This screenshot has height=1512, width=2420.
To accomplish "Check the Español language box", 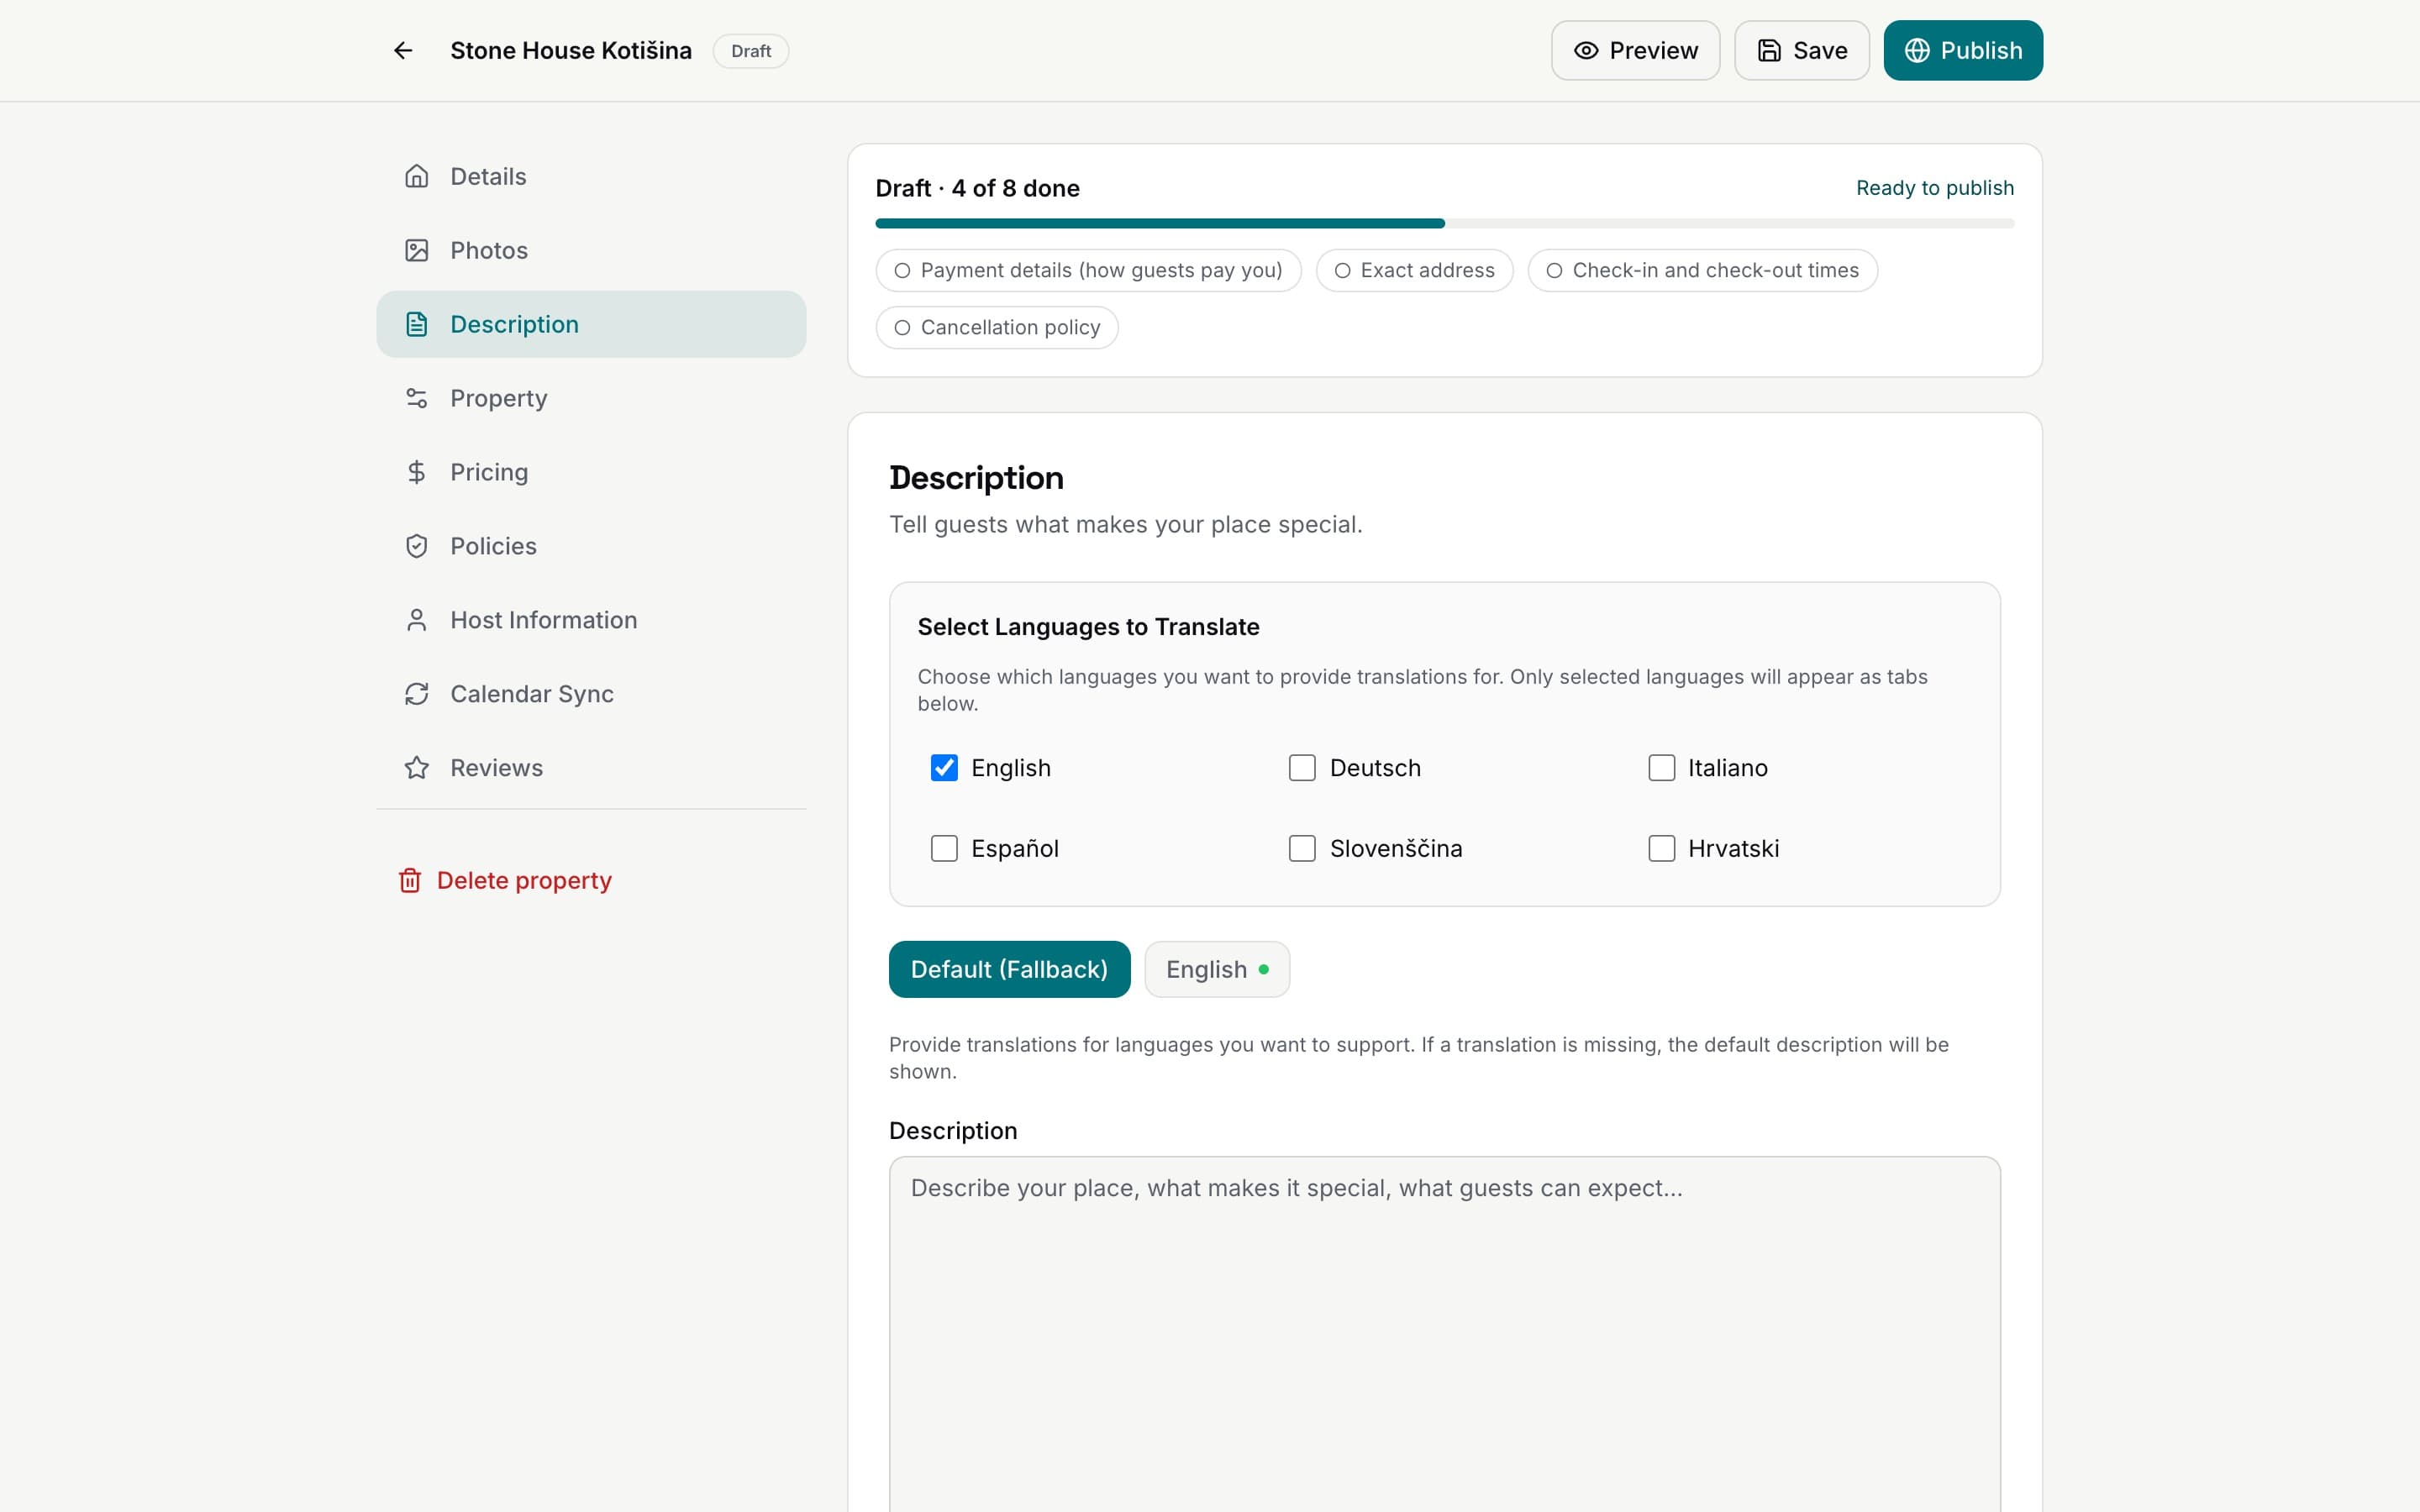I will pos(944,848).
